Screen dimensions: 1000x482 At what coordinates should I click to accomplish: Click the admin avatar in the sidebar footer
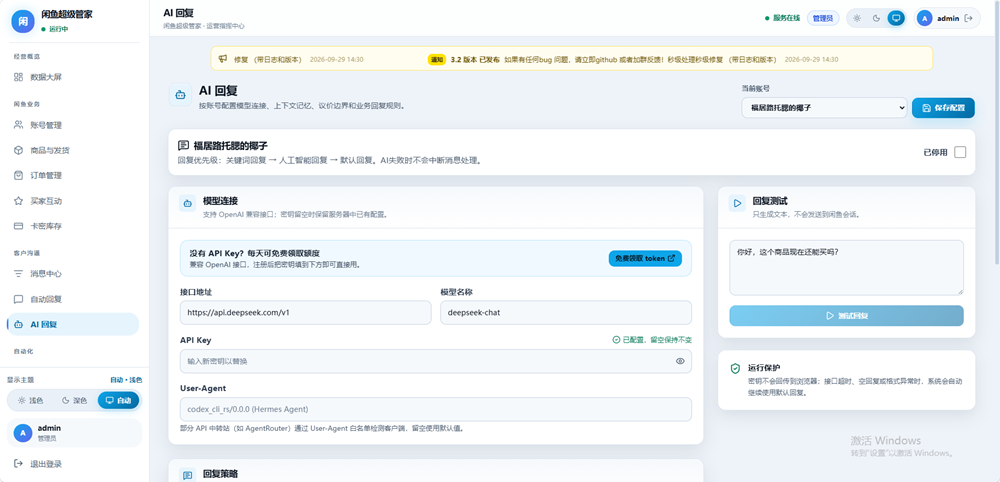point(23,433)
